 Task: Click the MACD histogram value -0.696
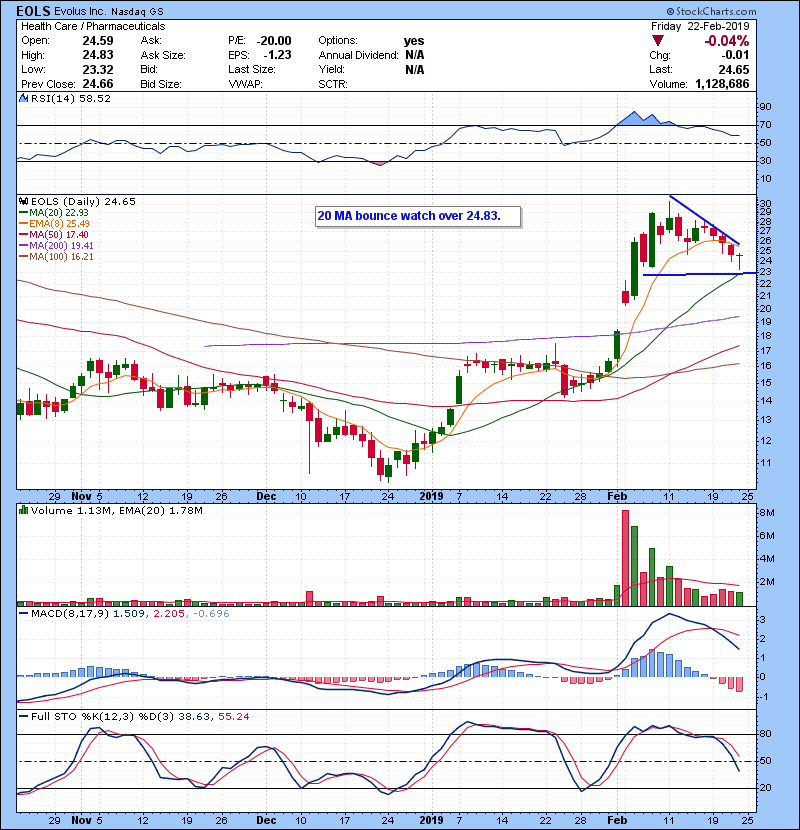pos(211,614)
